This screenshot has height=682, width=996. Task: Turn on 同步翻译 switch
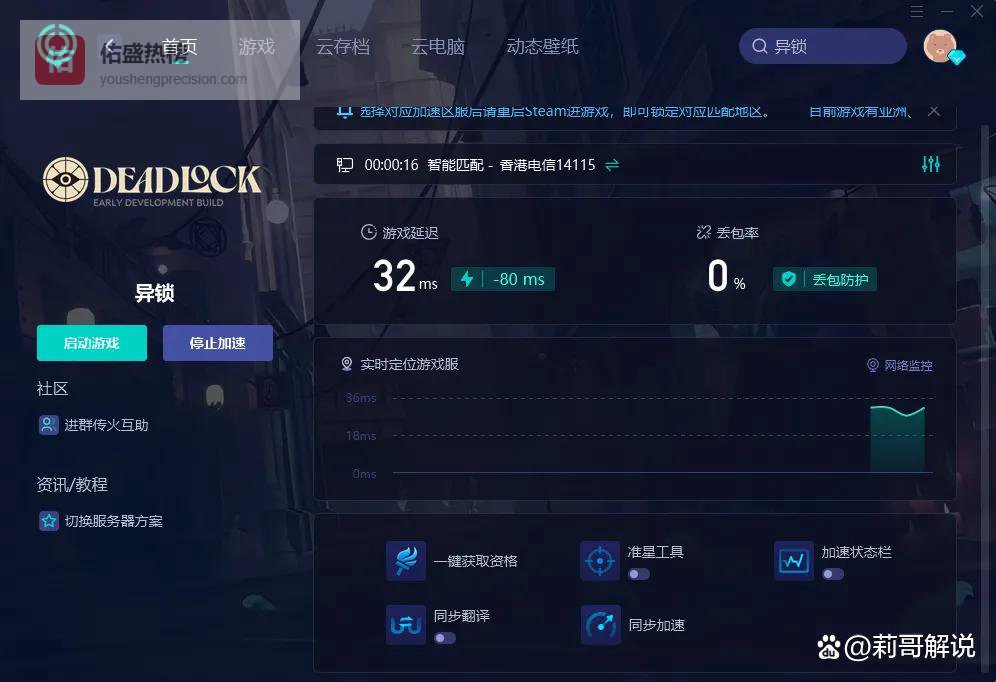[445, 638]
